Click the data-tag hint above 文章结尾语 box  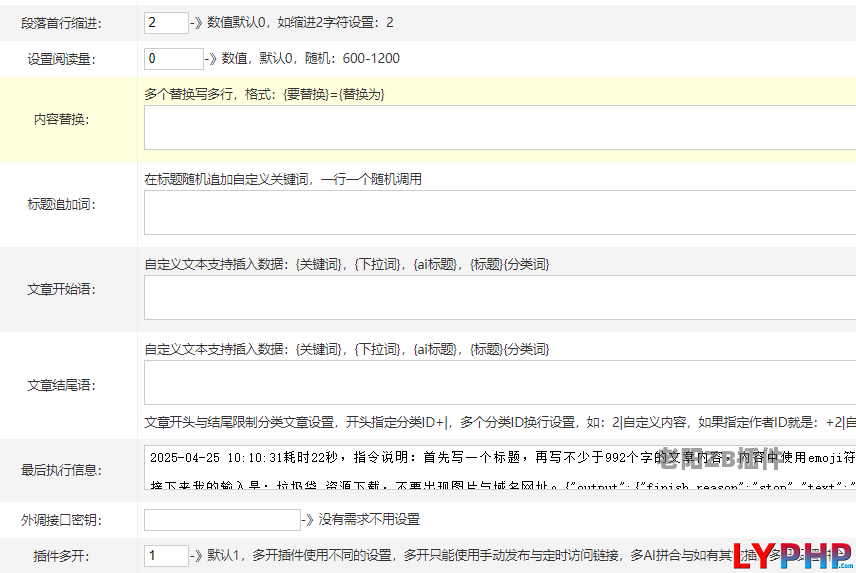coord(347,349)
